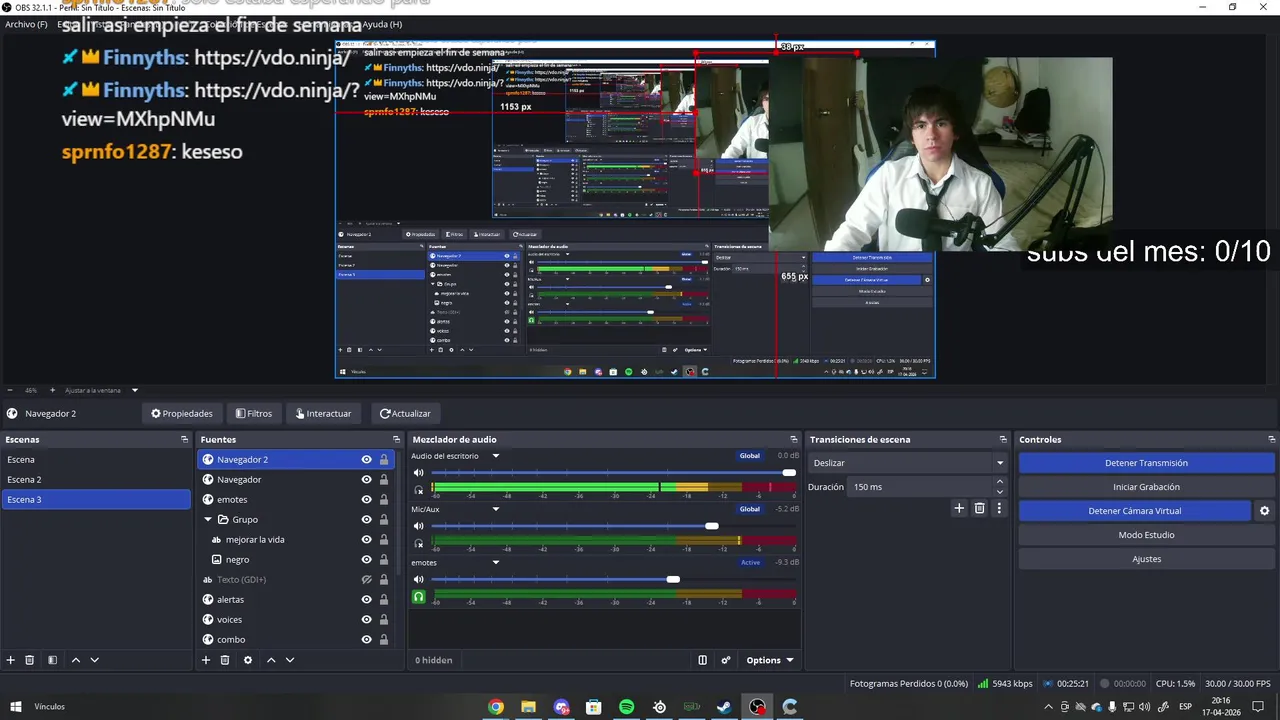Image resolution: width=1280 pixels, height=720 pixels.
Task: Add a new source in Fuentes toolbar
Action: point(206,660)
